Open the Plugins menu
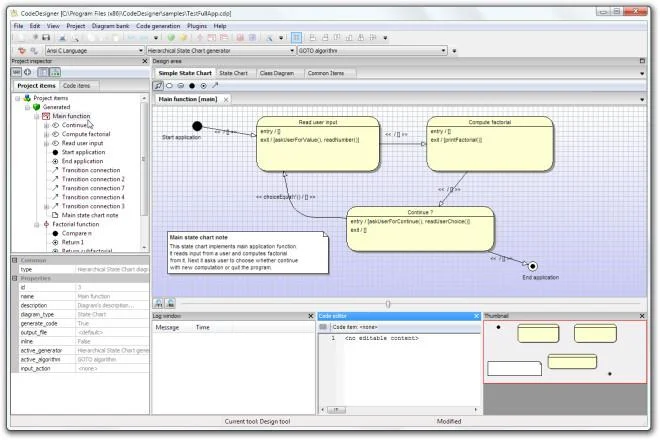Image resolution: width=660 pixels, height=440 pixels. (x=197, y=26)
